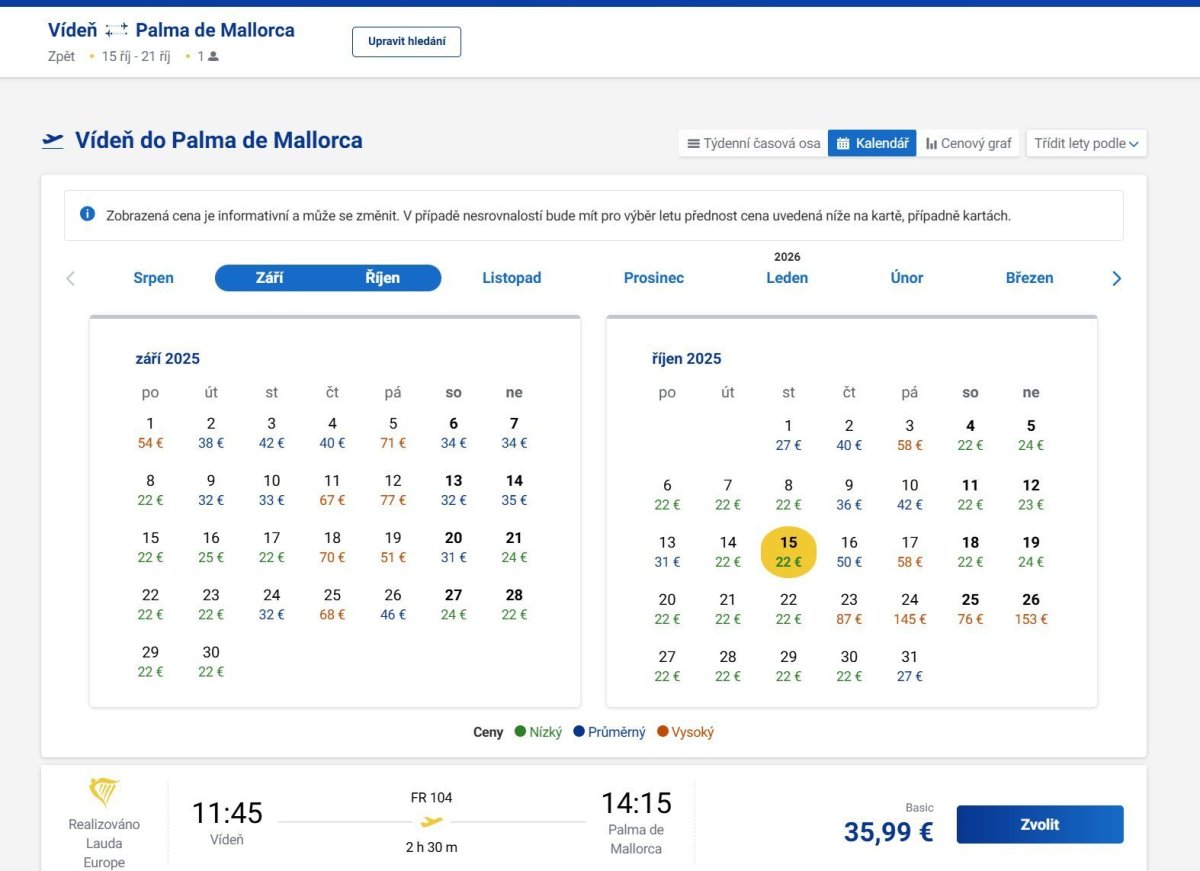Select the Listopad month tab

(x=511, y=278)
